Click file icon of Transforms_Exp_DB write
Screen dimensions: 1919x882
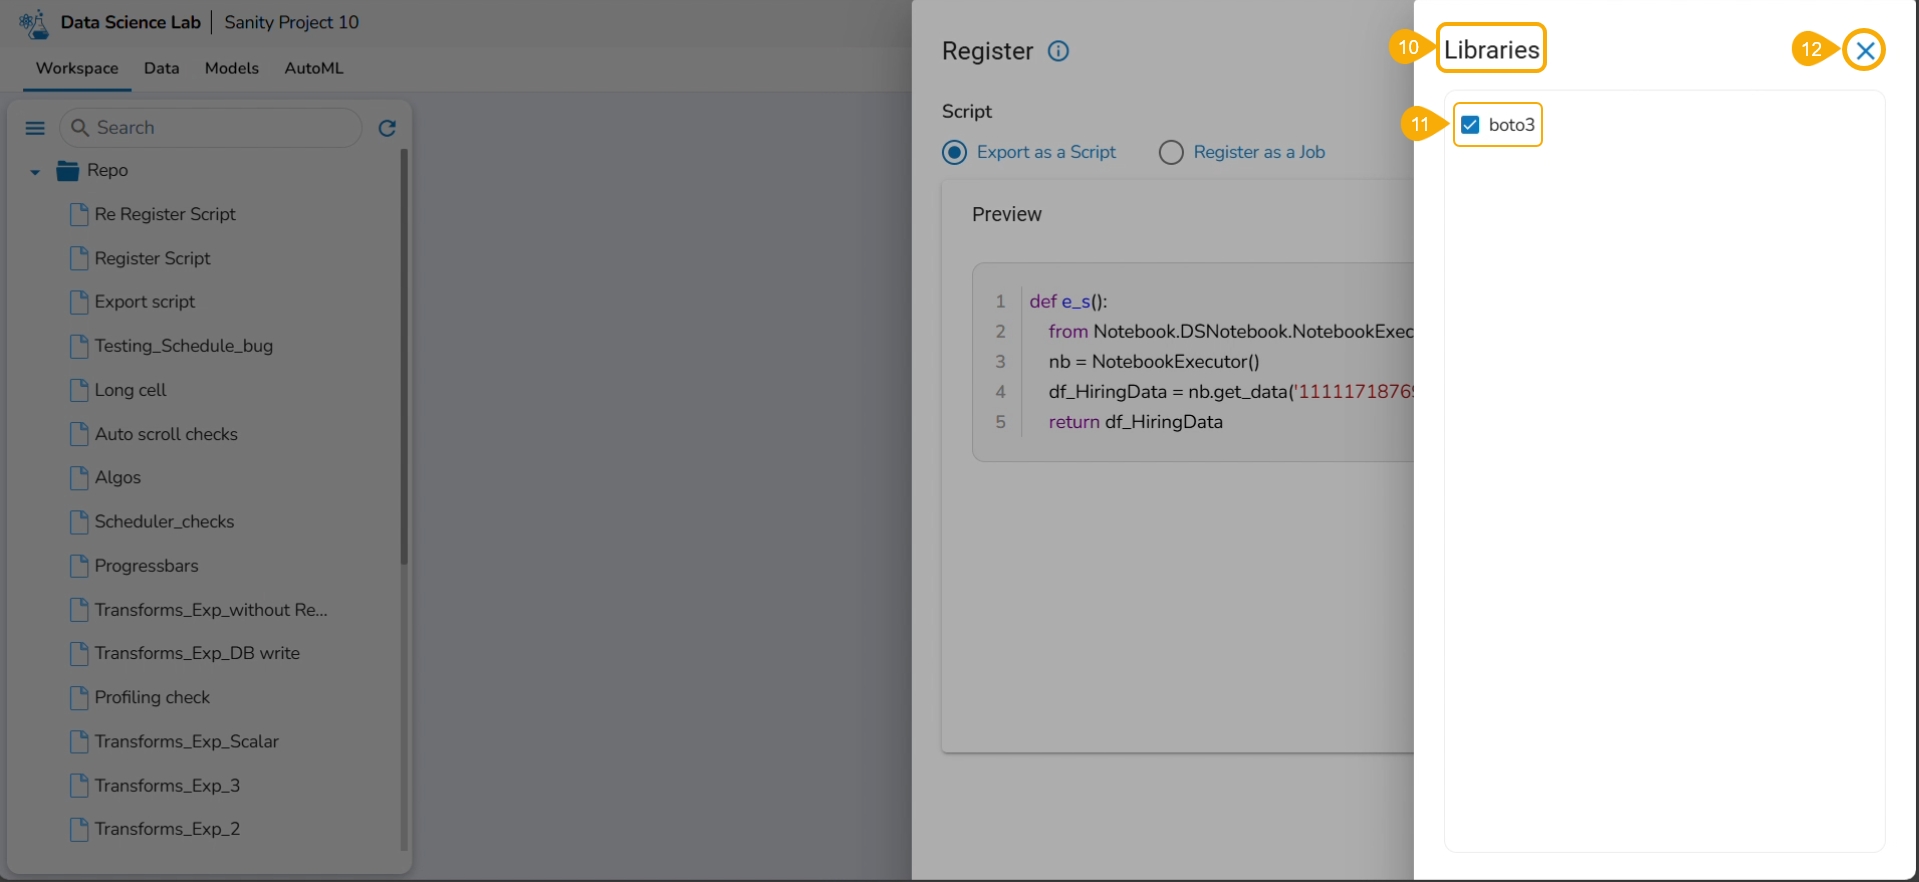(79, 653)
